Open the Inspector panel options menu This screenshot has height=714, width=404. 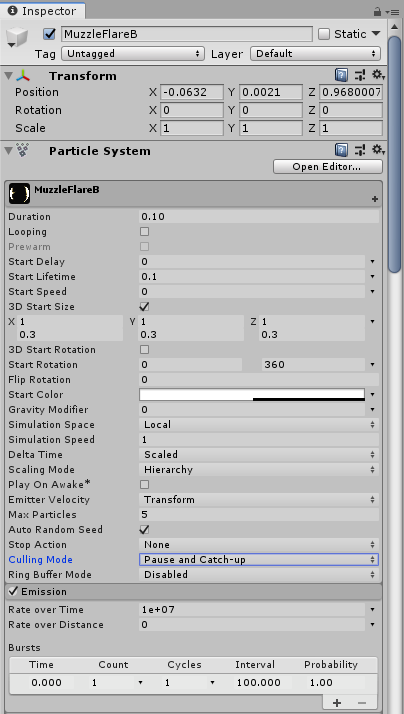392,11
